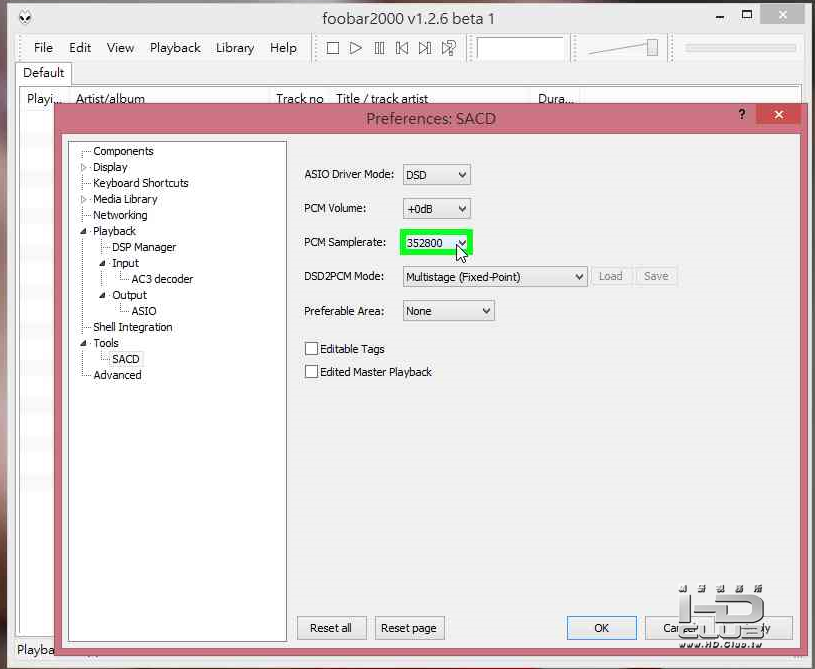Image resolution: width=815 pixels, height=669 pixels.
Task: Open the Preferable Area dropdown
Action: (x=449, y=311)
